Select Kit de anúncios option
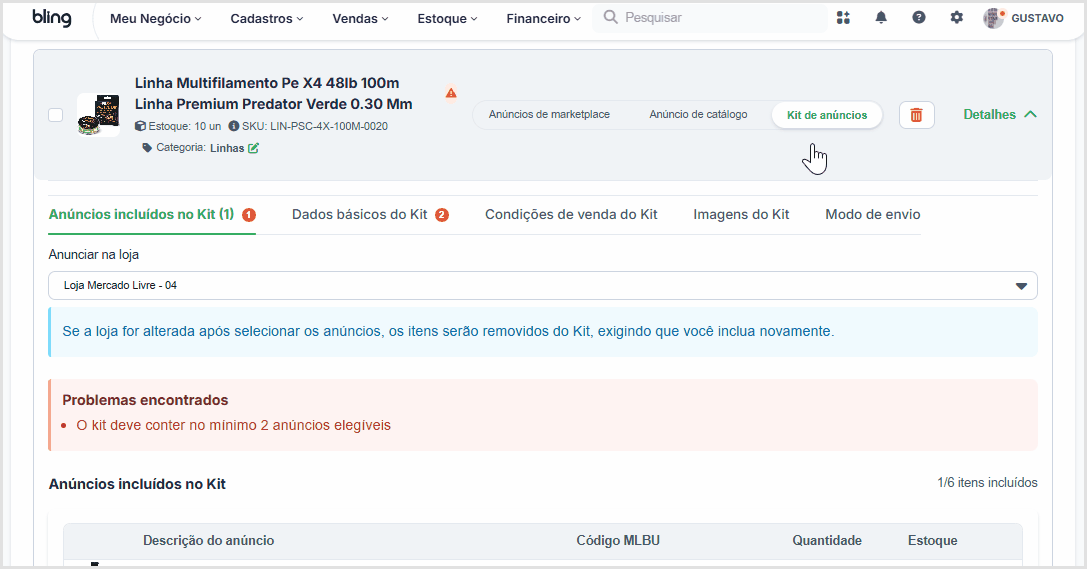The width and height of the screenshot is (1087, 569). click(827, 115)
